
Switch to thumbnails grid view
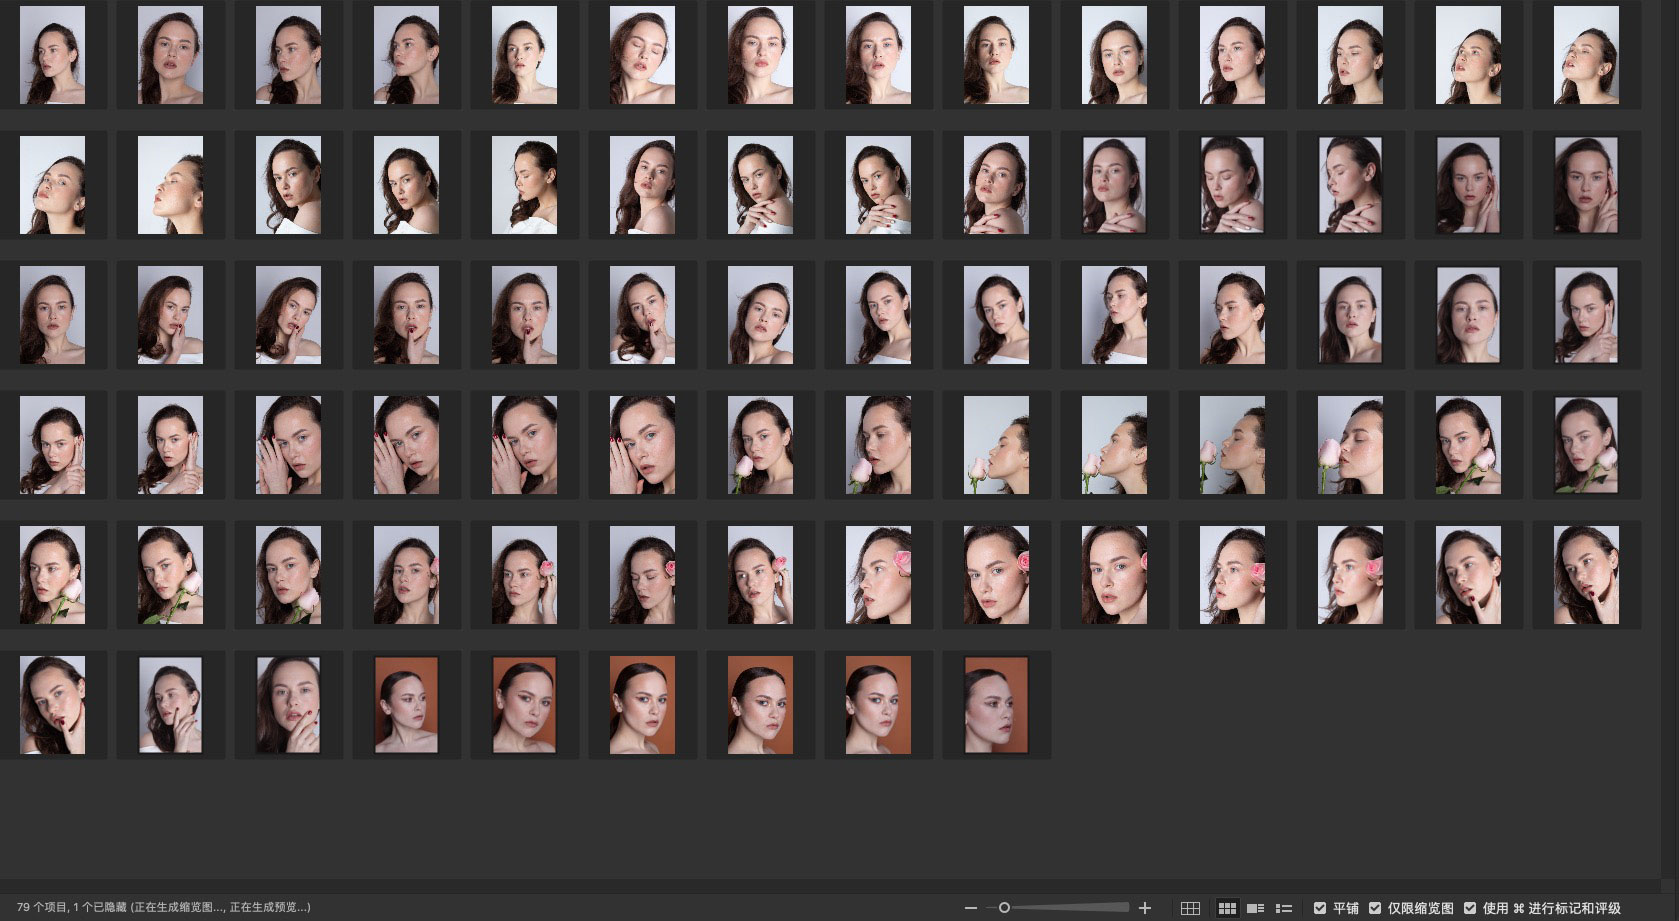pyautogui.click(x=1227, y=908)
